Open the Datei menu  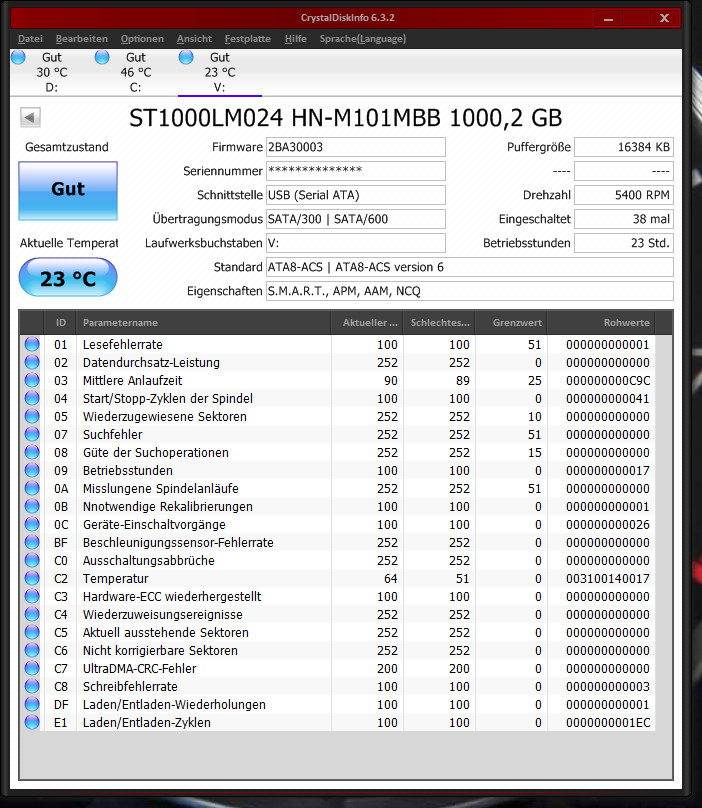[x=30, y=39]
